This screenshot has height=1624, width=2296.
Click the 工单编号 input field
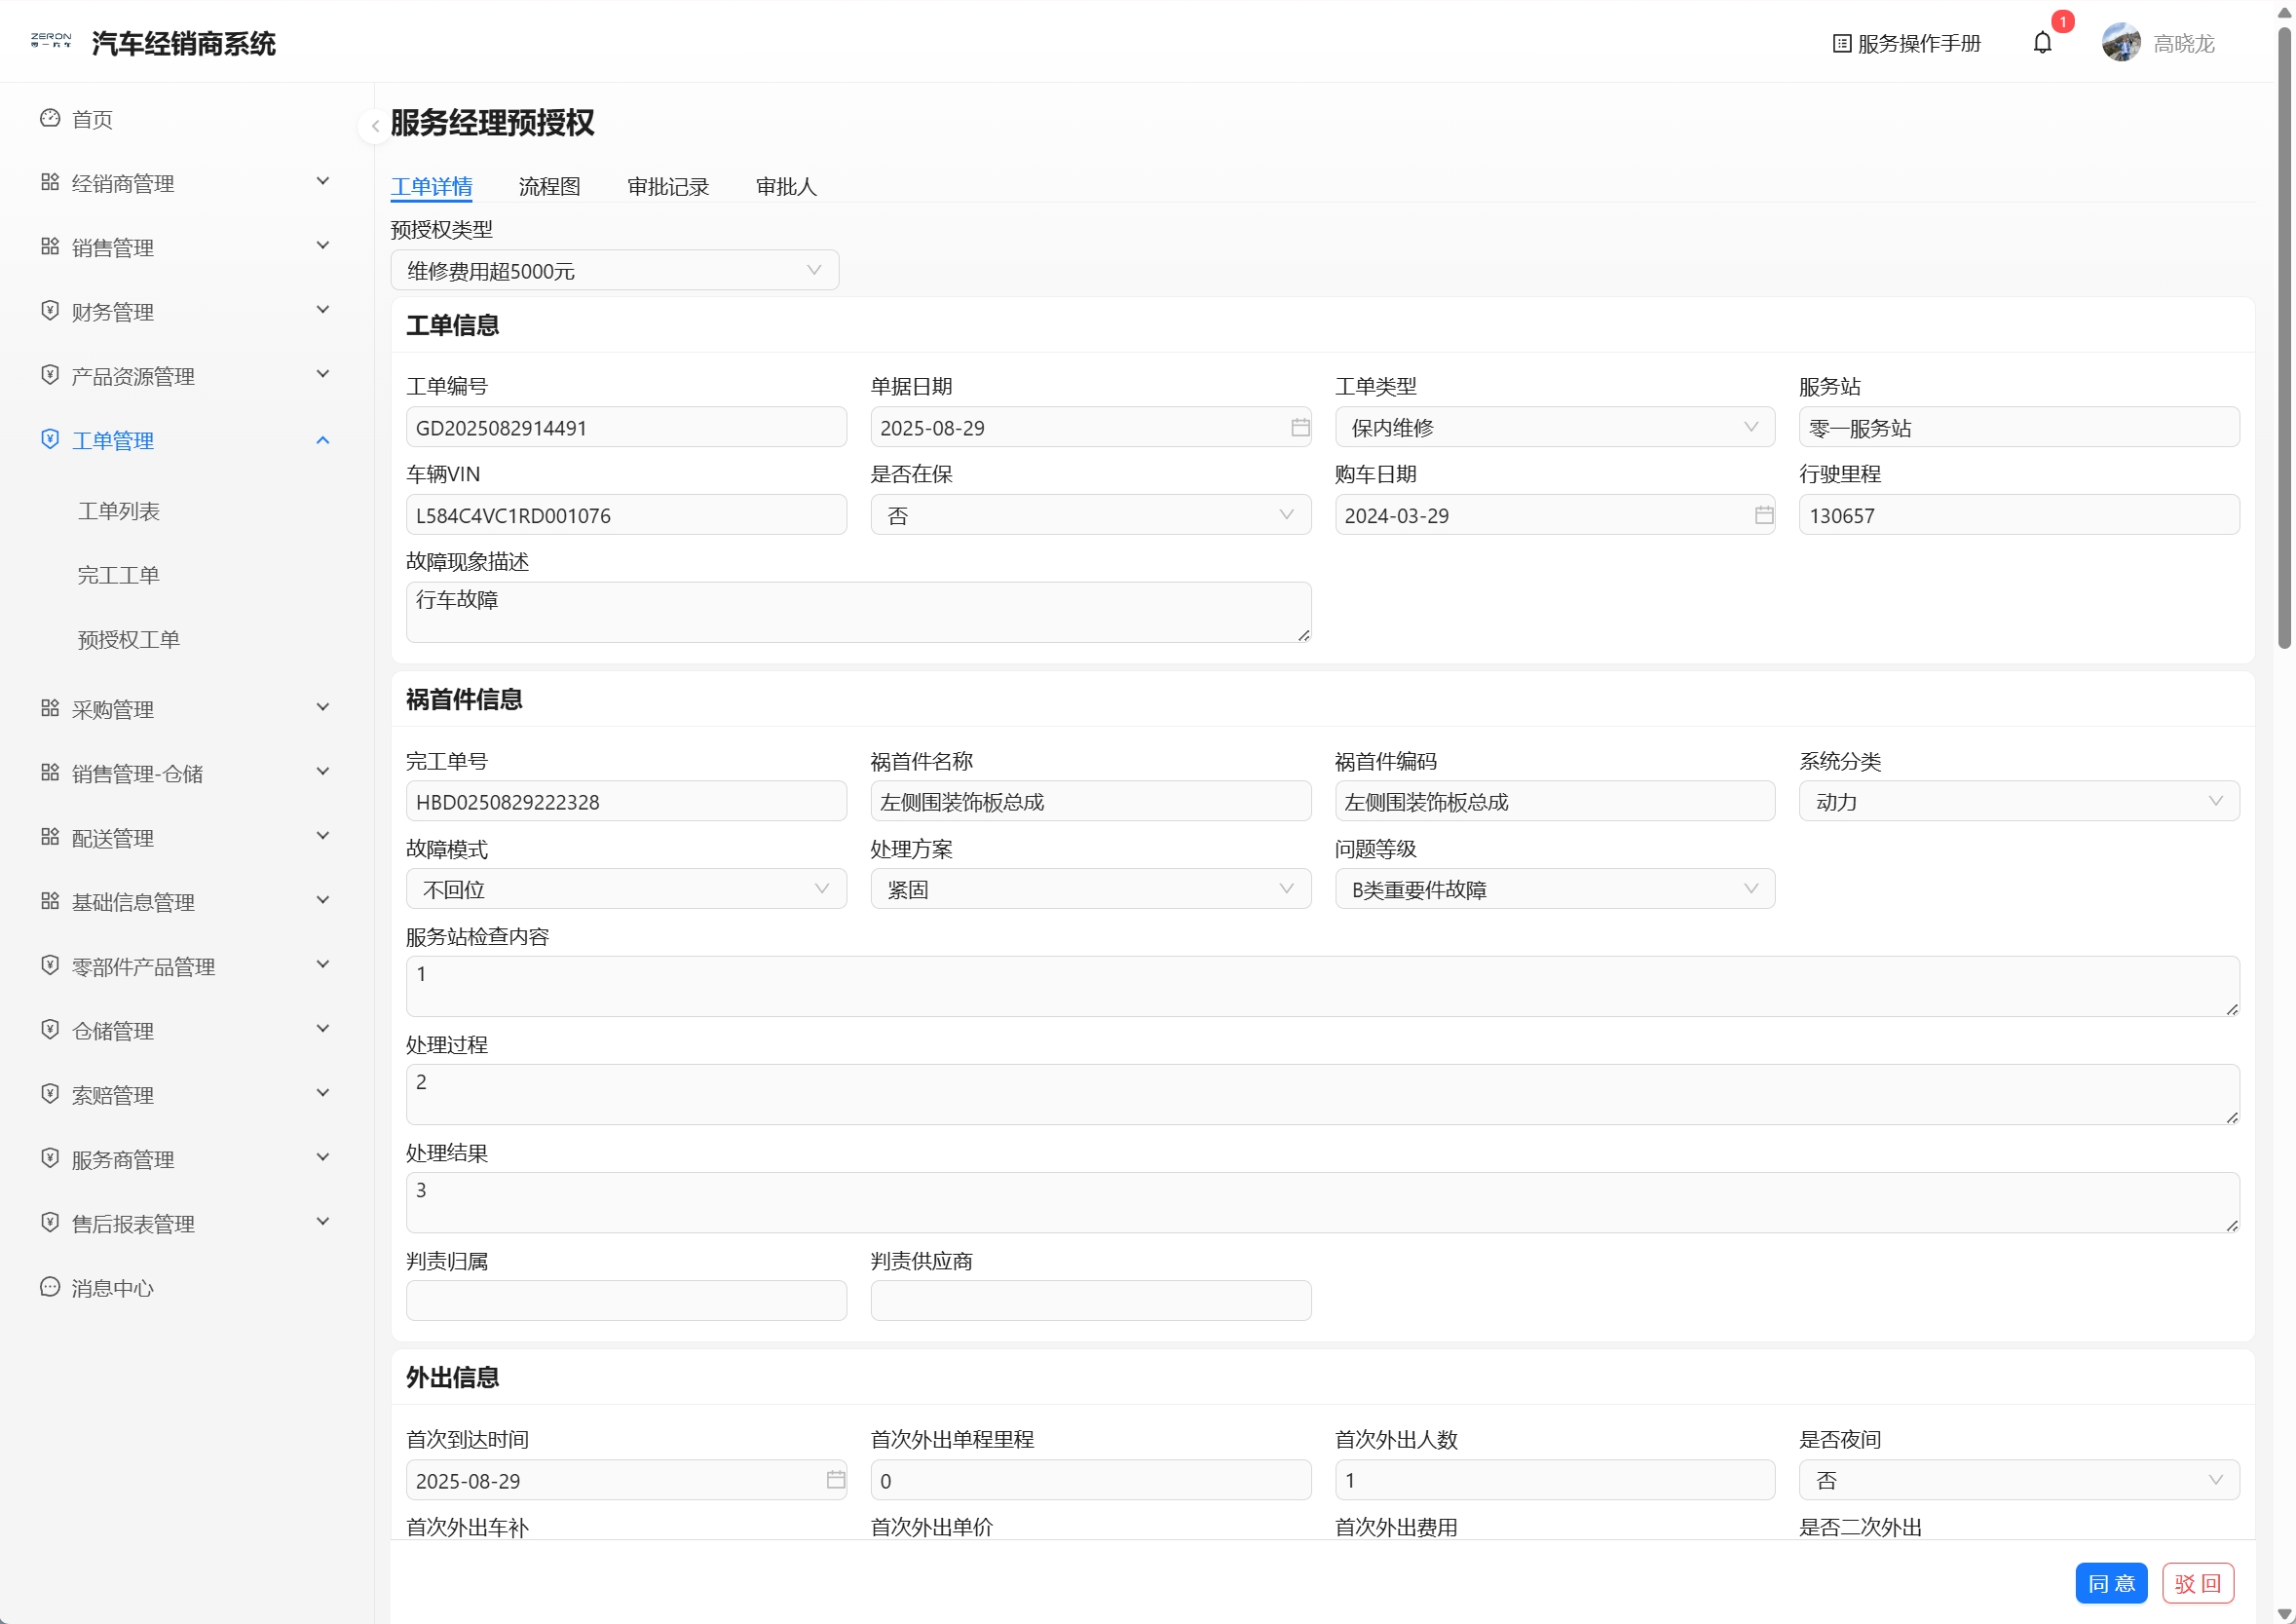tap(626, 427)
